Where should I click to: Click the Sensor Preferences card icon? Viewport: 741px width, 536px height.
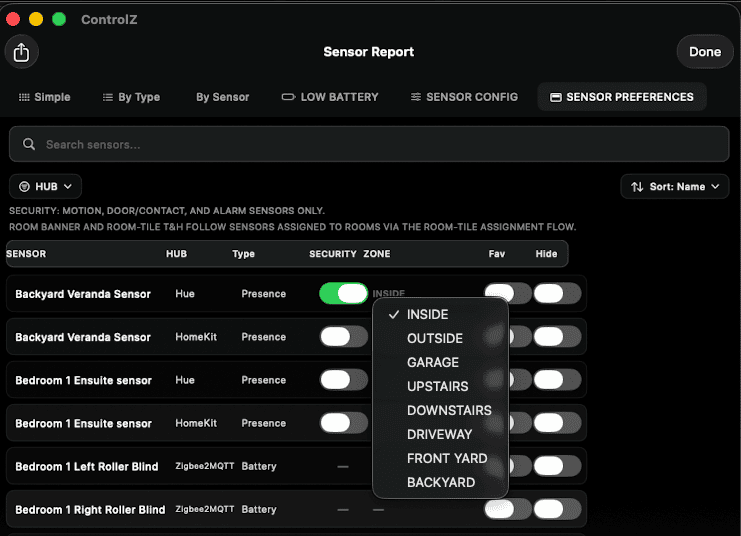click(x=556, y=97)
